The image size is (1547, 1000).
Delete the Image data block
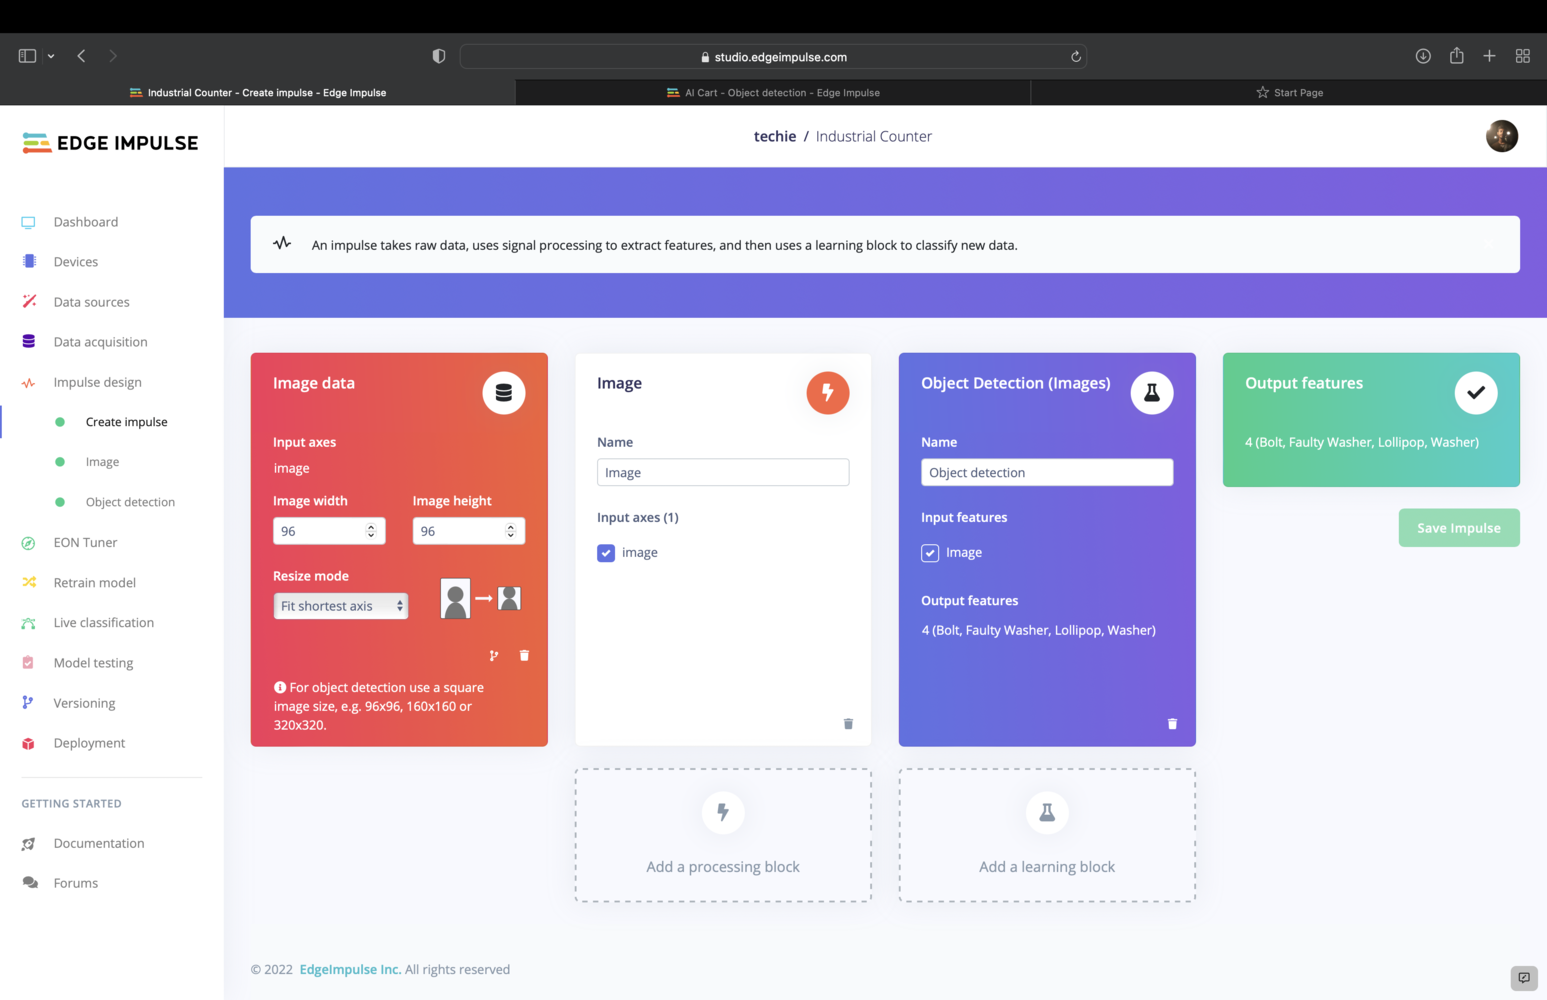pos(524,656)
